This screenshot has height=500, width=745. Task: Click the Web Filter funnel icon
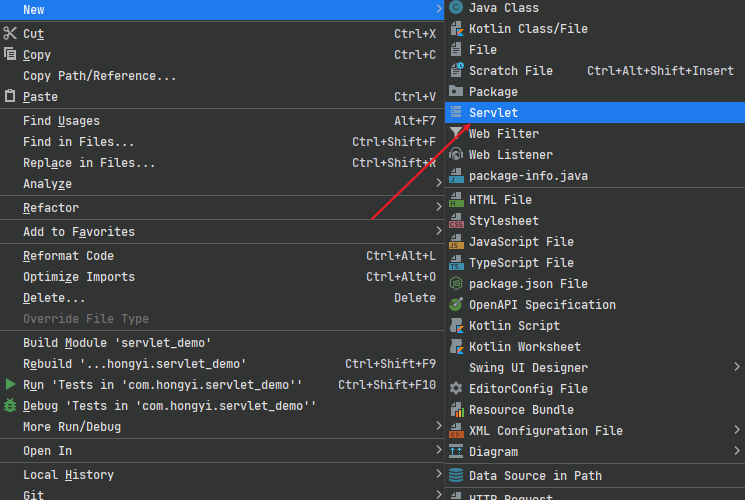456,134
